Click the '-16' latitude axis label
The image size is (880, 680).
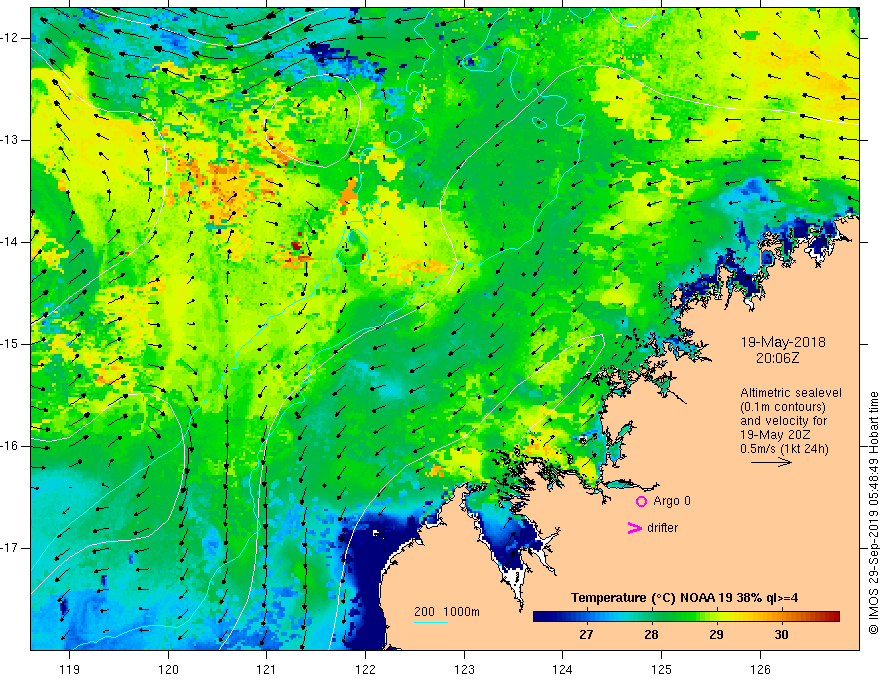(x=11, y=446)
